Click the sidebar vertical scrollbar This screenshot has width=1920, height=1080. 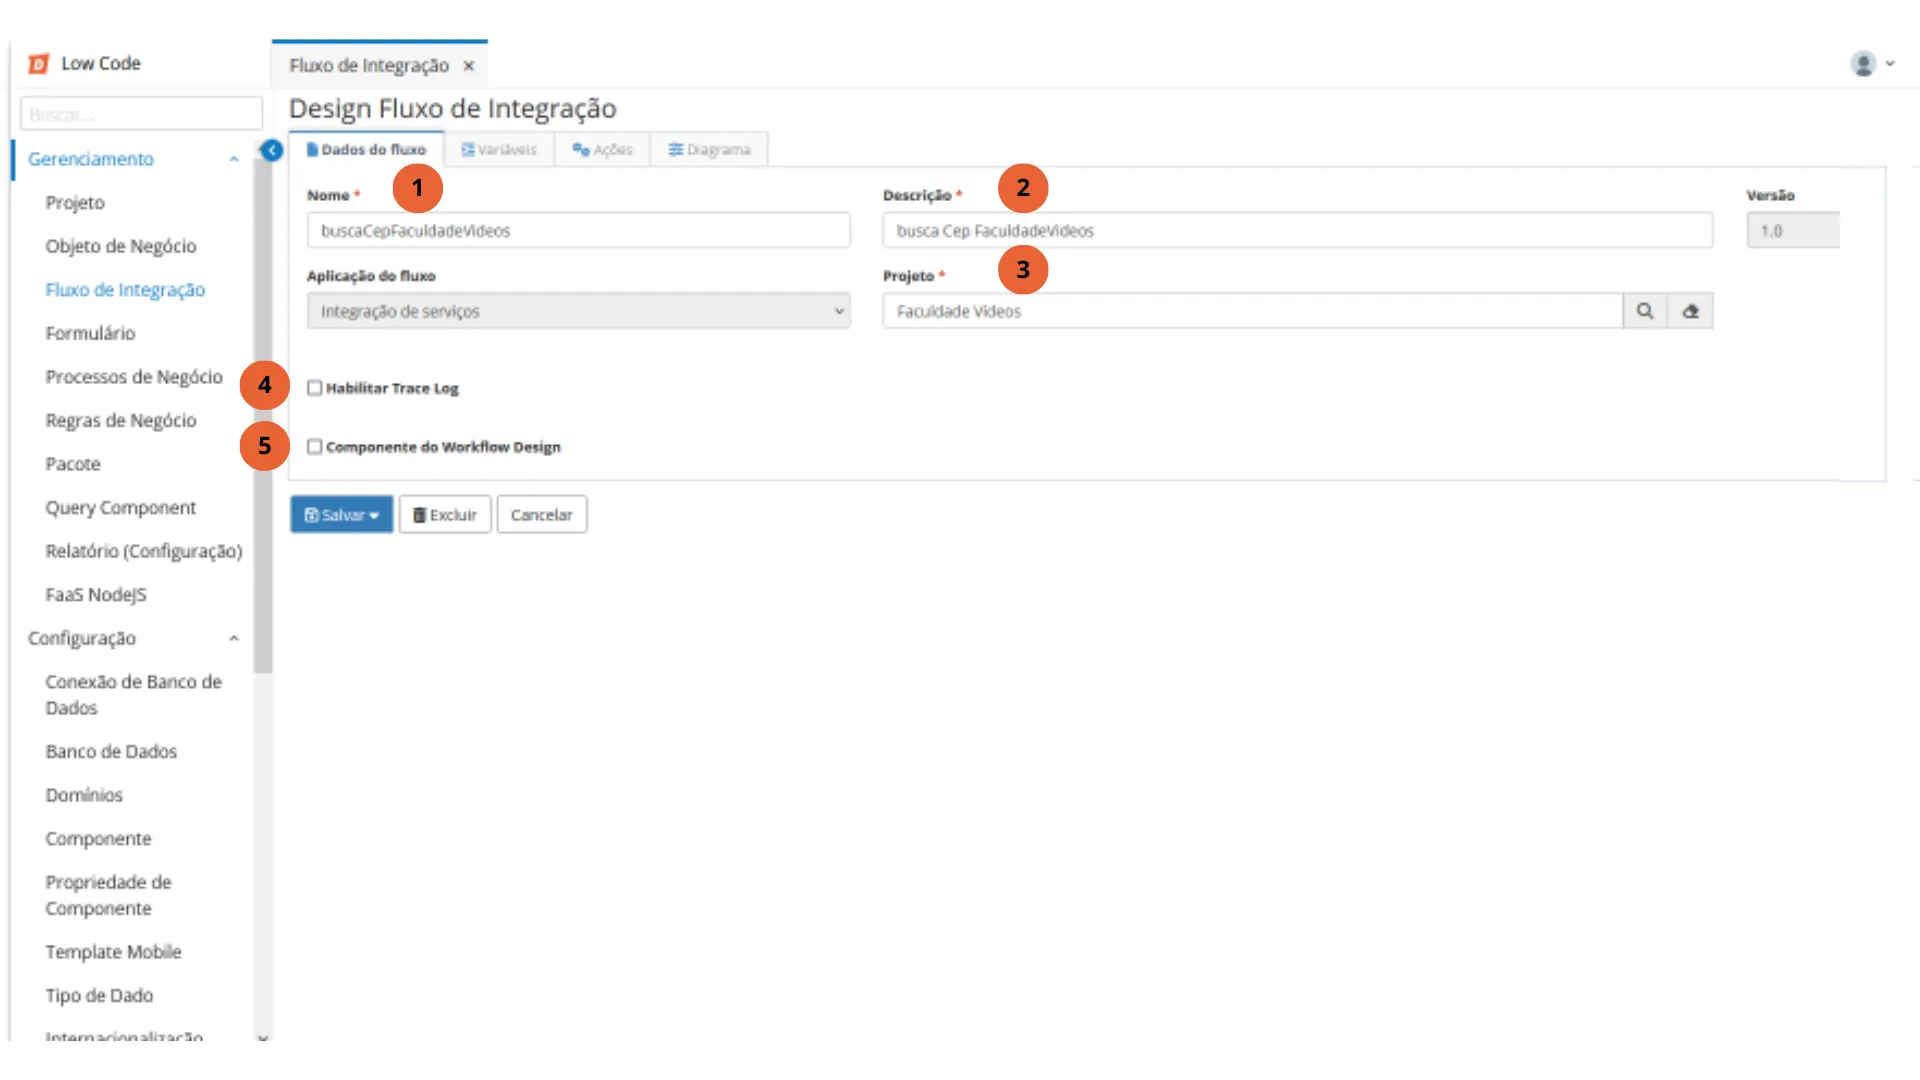pos(263,415)
